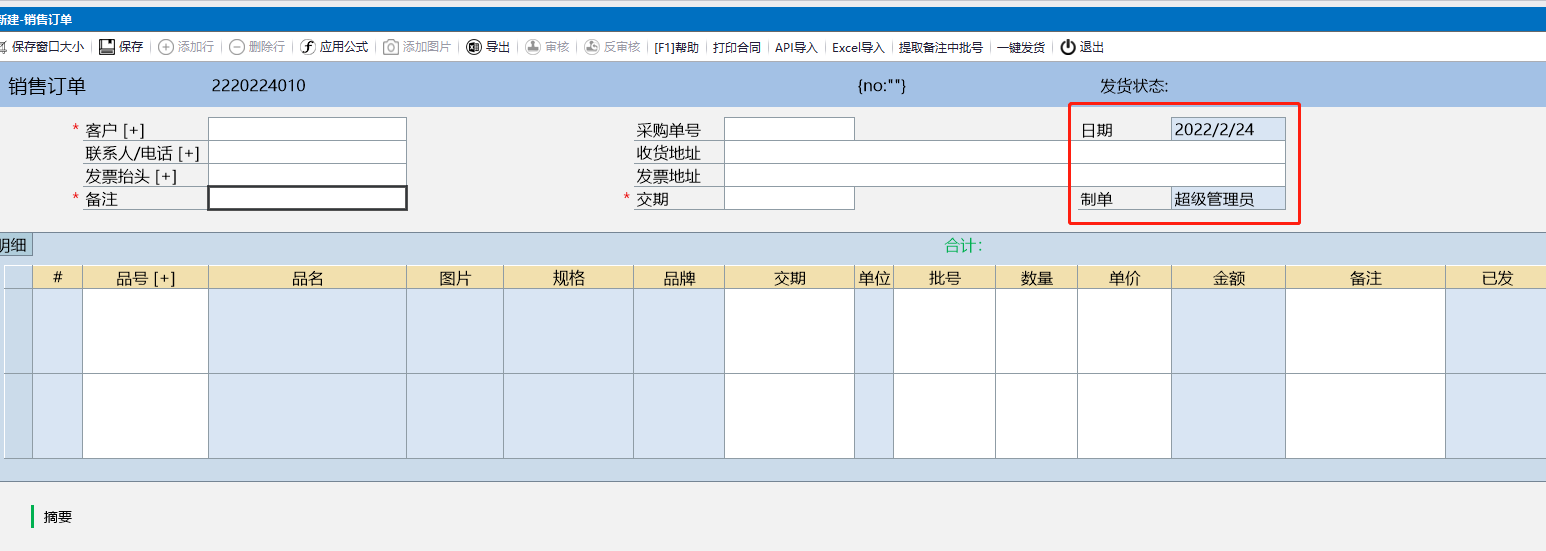Click the Excel导入 button

coord(858,47)
